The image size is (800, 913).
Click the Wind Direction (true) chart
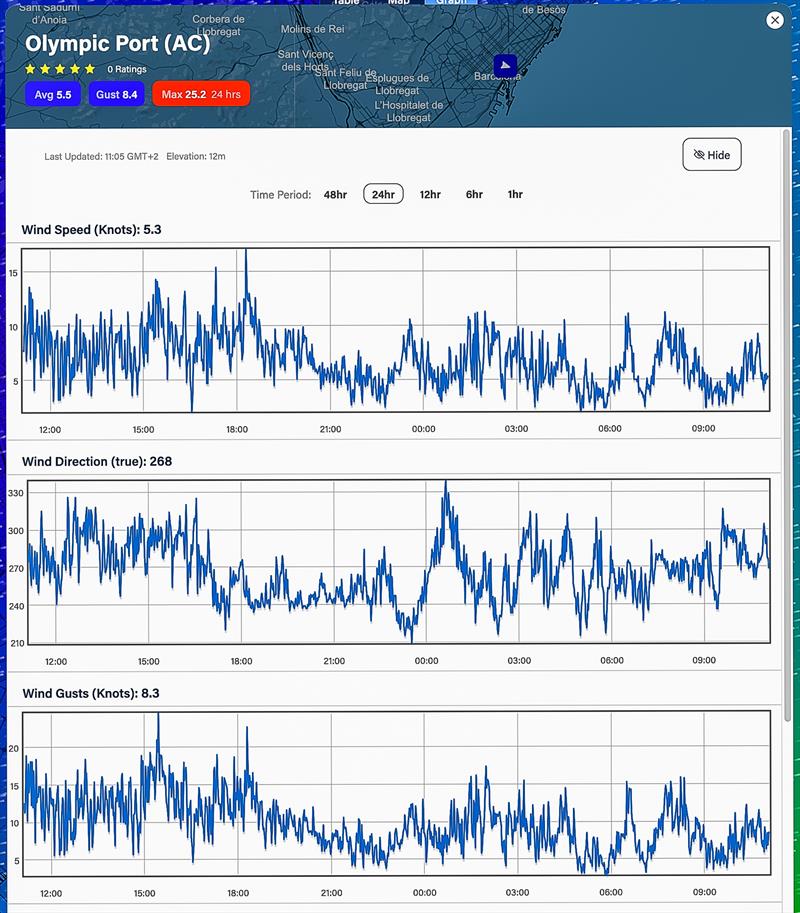click(x=399, y=561)
